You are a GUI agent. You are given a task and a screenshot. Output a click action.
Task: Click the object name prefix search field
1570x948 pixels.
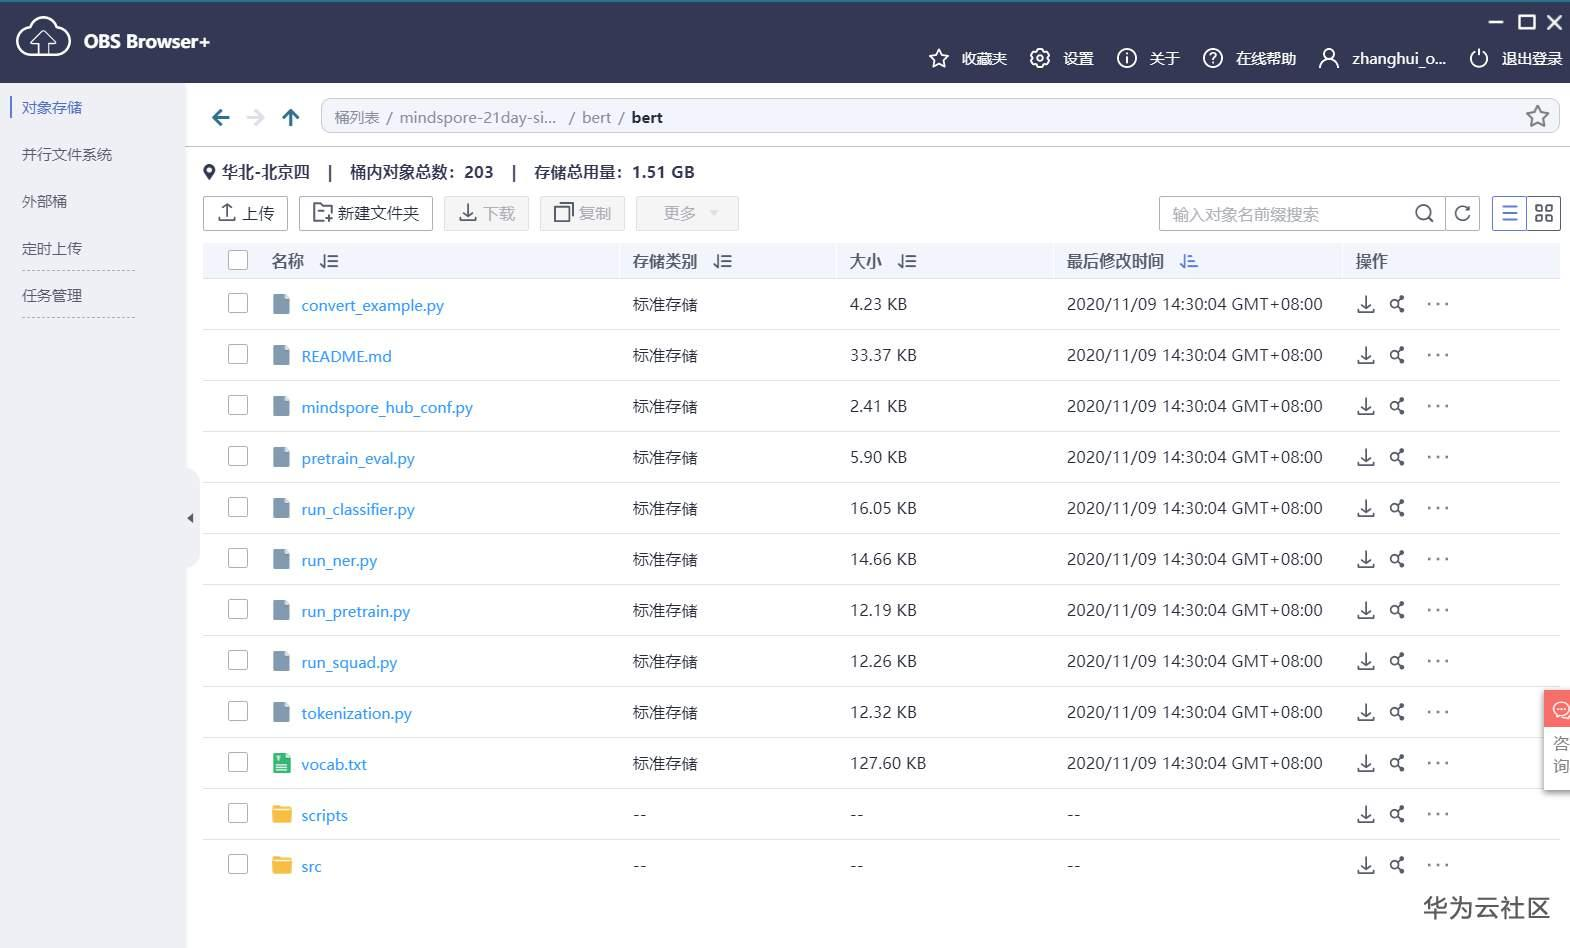1282,214
